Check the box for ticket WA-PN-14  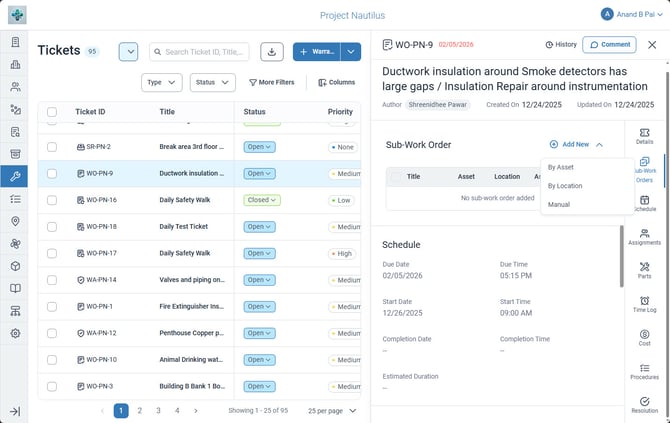52,280
